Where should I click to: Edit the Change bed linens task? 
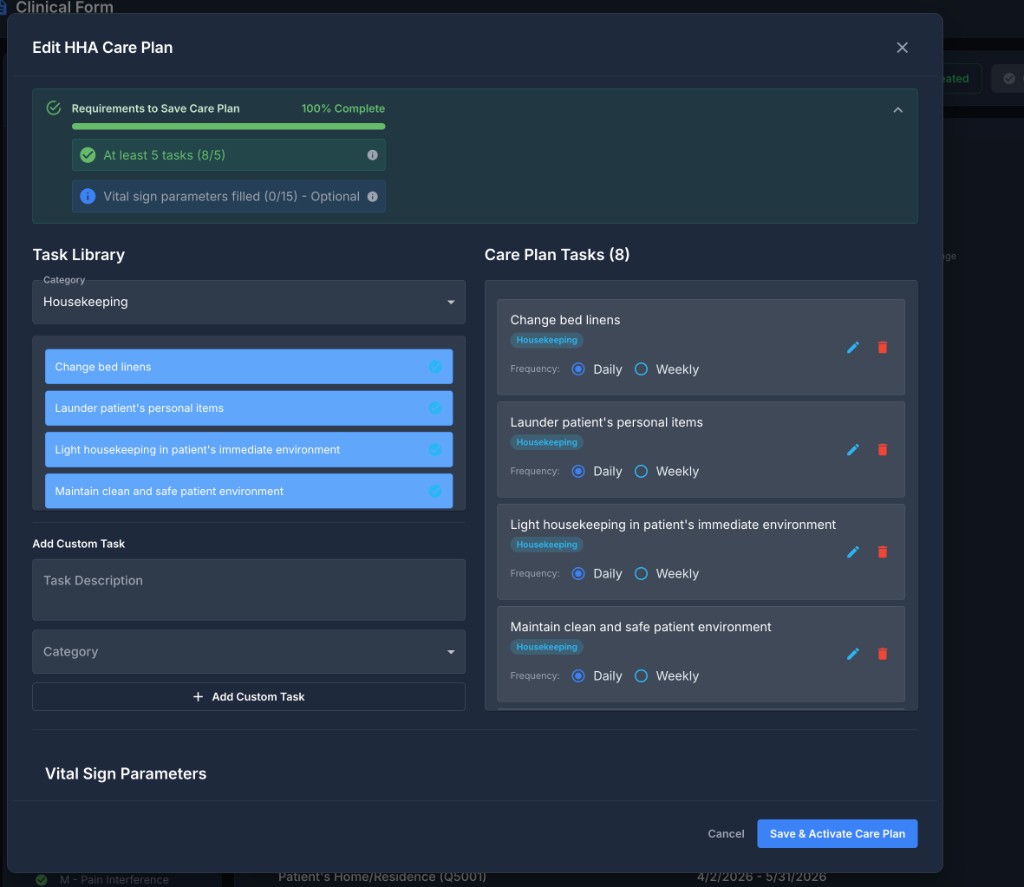[x=852, y=347]
